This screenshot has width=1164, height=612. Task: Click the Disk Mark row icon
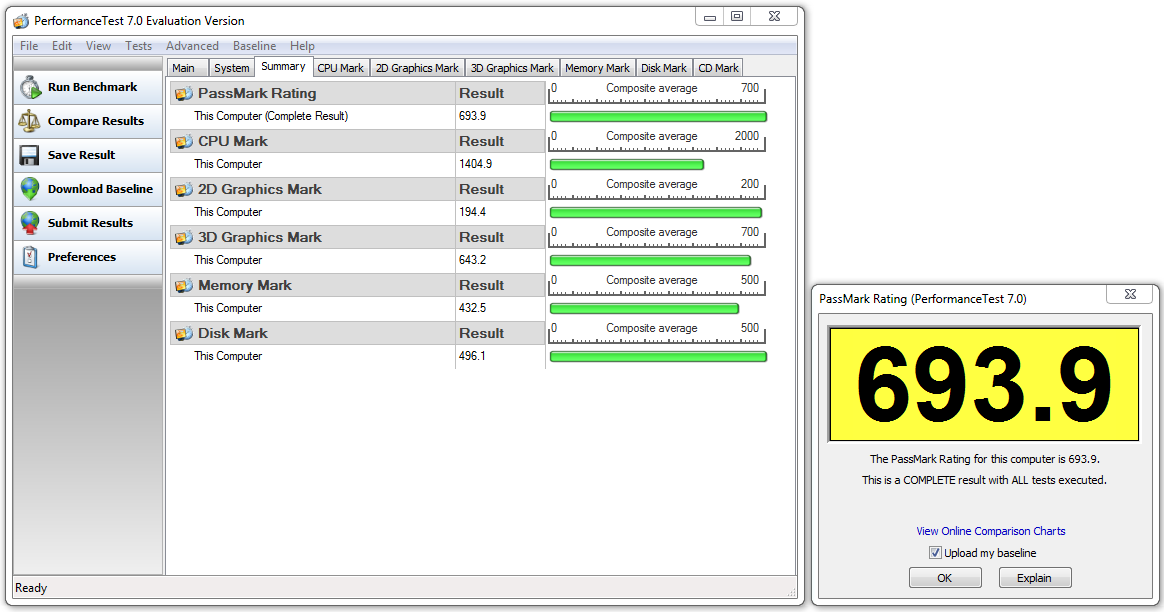(183, 333)
